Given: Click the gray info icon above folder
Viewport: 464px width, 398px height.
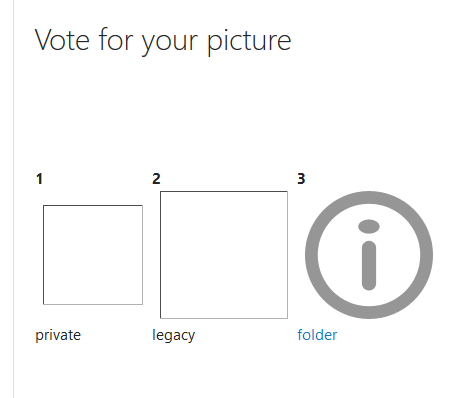Looking at the screenshot, I should pyautogui.click(x=369, y=255).
